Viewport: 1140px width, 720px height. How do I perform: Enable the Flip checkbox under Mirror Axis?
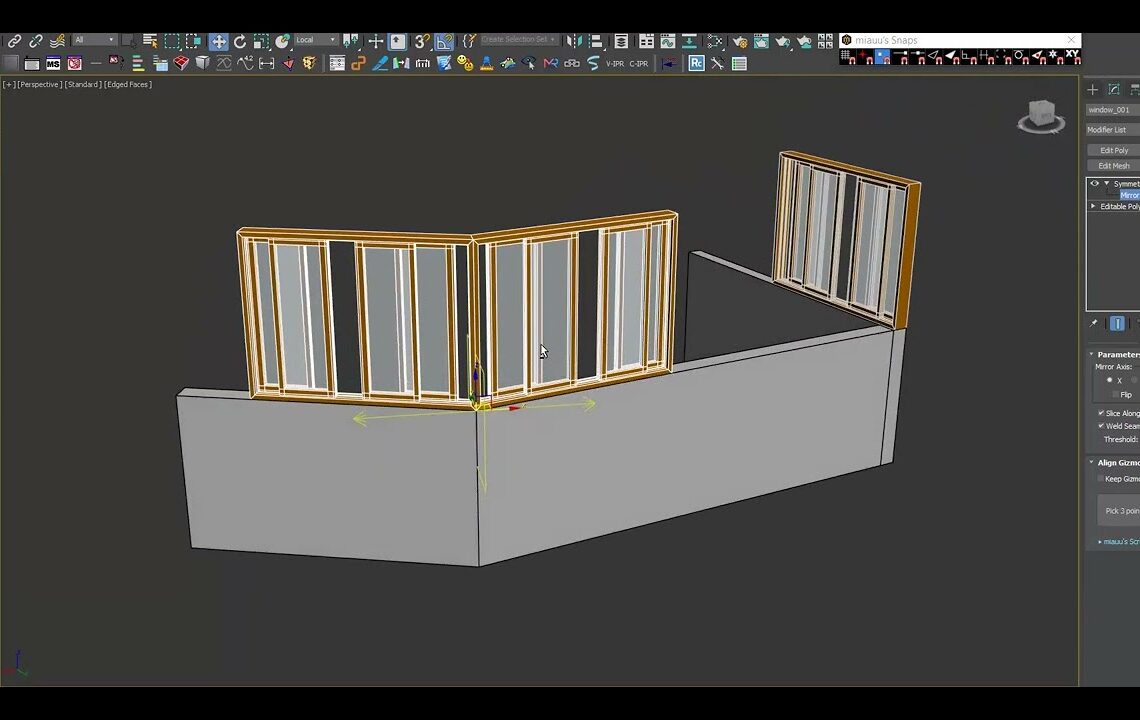pos(1115,394)
